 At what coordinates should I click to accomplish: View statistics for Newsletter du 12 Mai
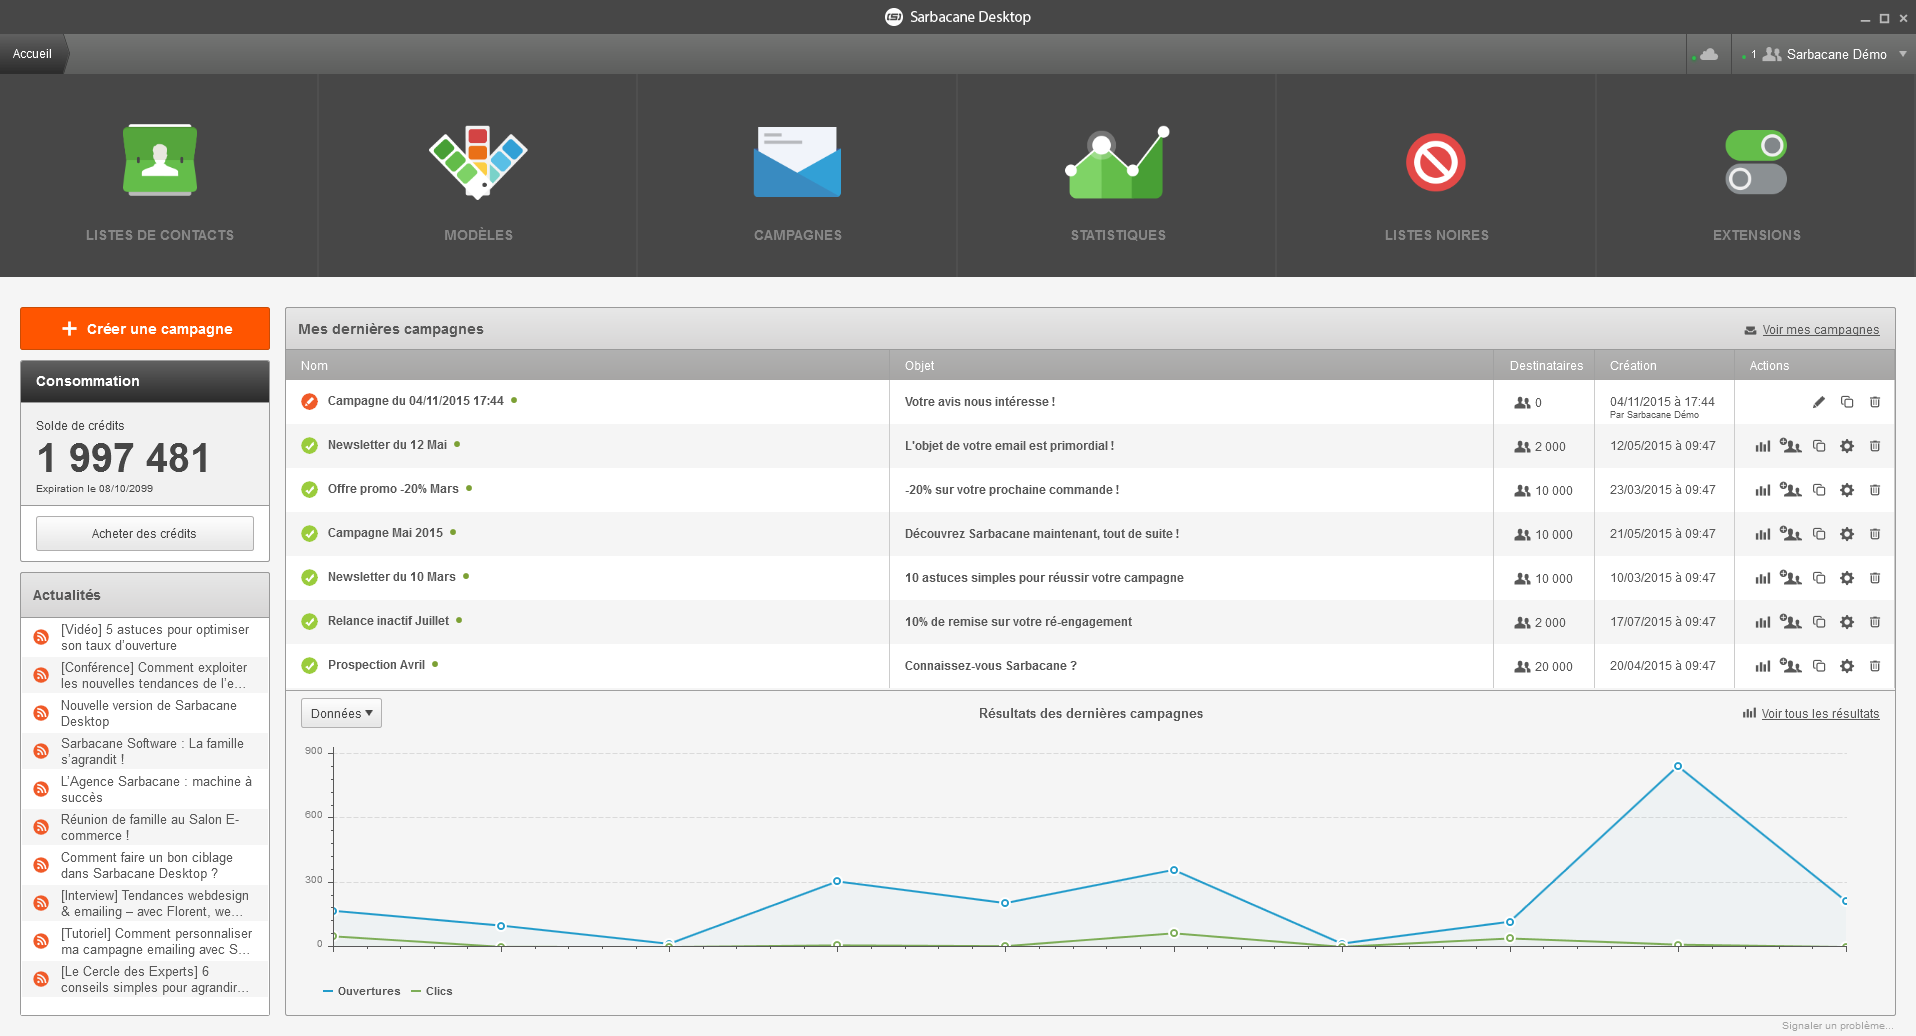1762,446
